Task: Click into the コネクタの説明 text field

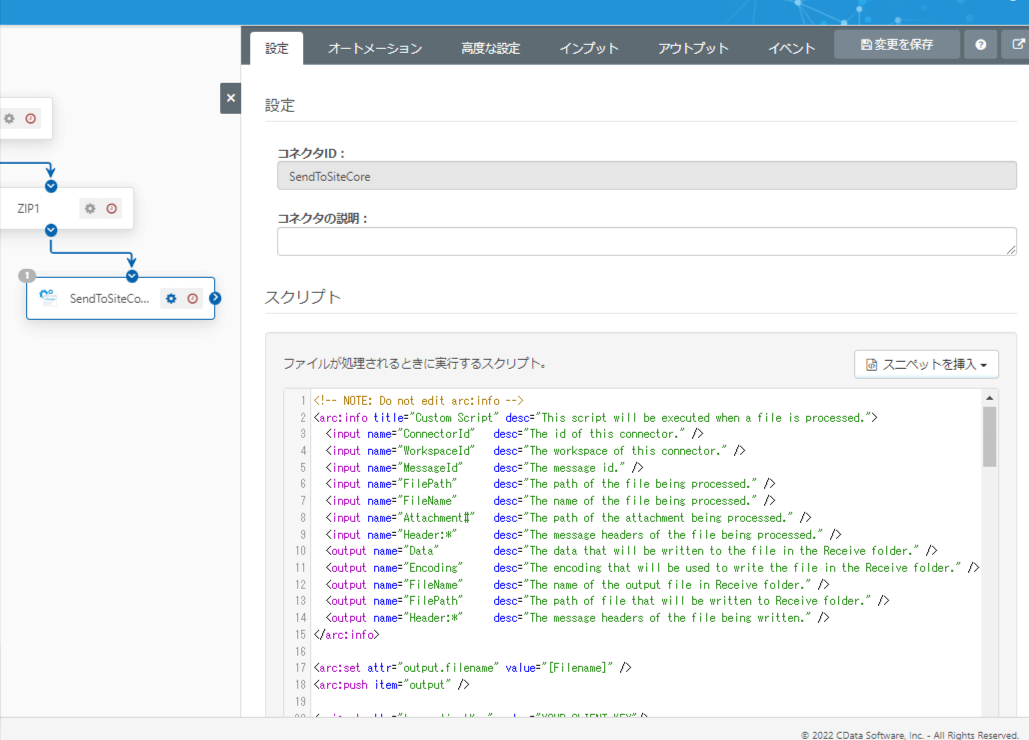Action: coord(646,241)
